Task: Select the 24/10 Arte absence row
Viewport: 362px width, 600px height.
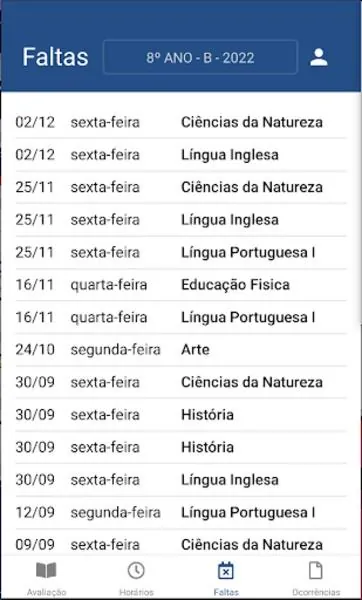Action: (x=181, y=350)
